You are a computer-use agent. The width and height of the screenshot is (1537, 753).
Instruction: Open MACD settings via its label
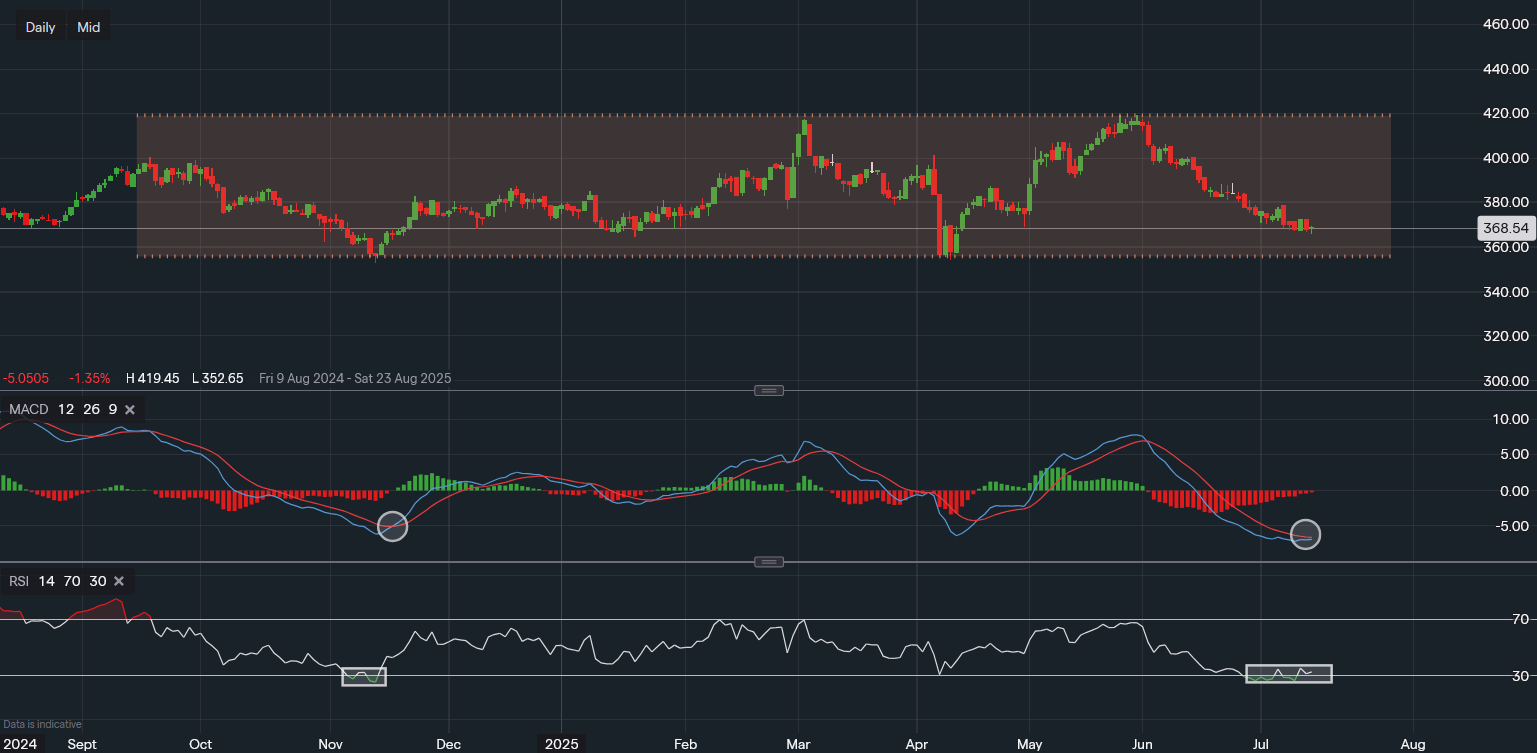(x=28, y=409)
